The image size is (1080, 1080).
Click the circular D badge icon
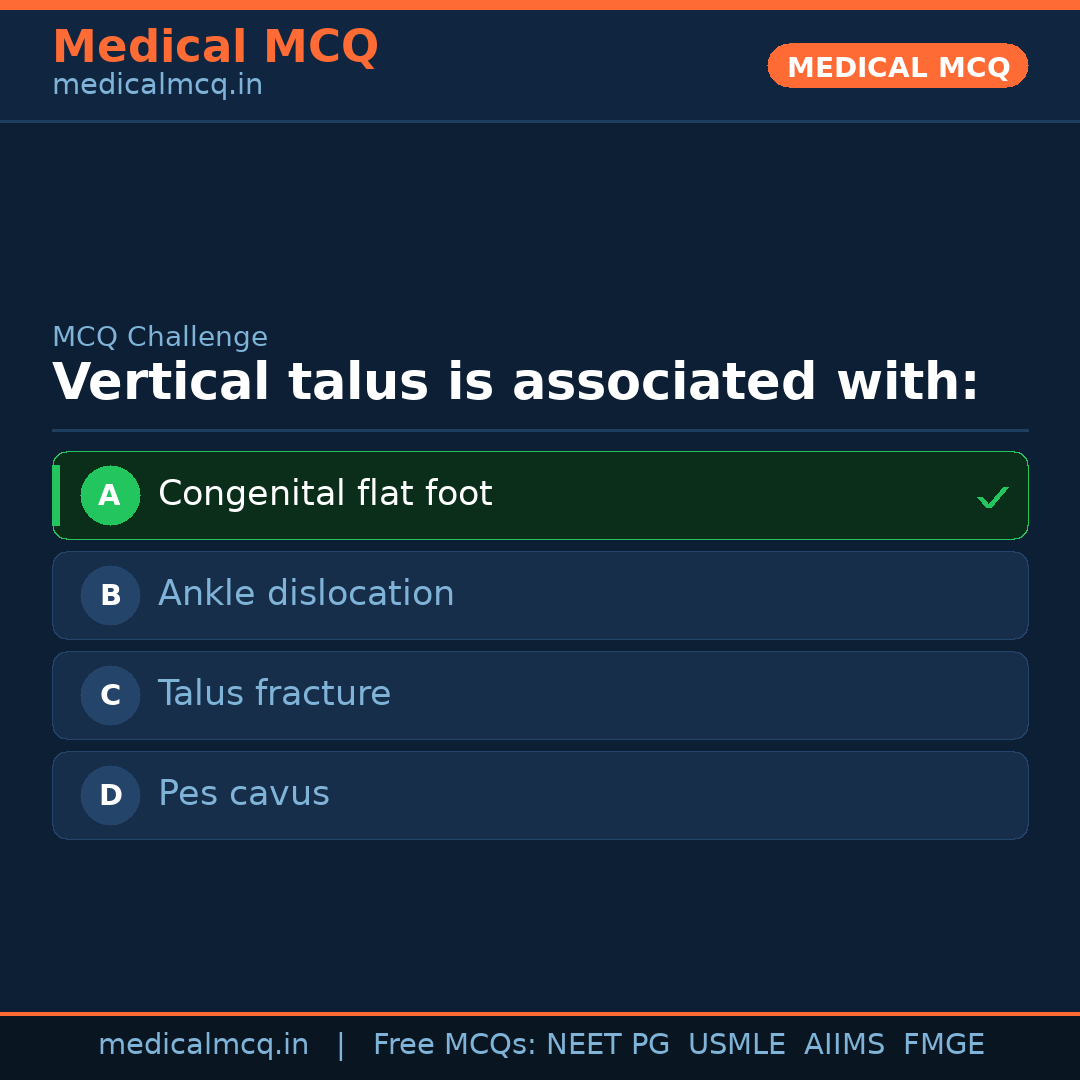(x=110, y=795)
